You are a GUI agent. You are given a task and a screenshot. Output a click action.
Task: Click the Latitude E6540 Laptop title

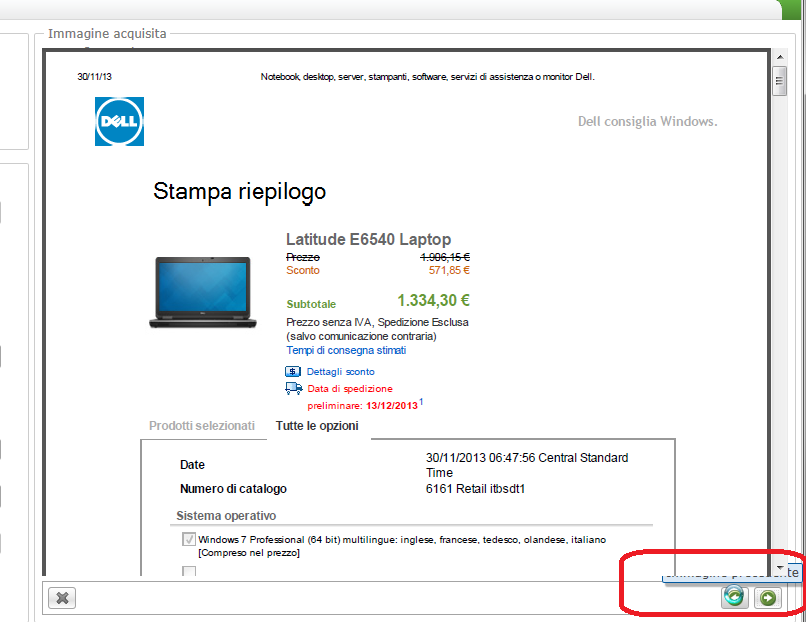pos(369,239)
